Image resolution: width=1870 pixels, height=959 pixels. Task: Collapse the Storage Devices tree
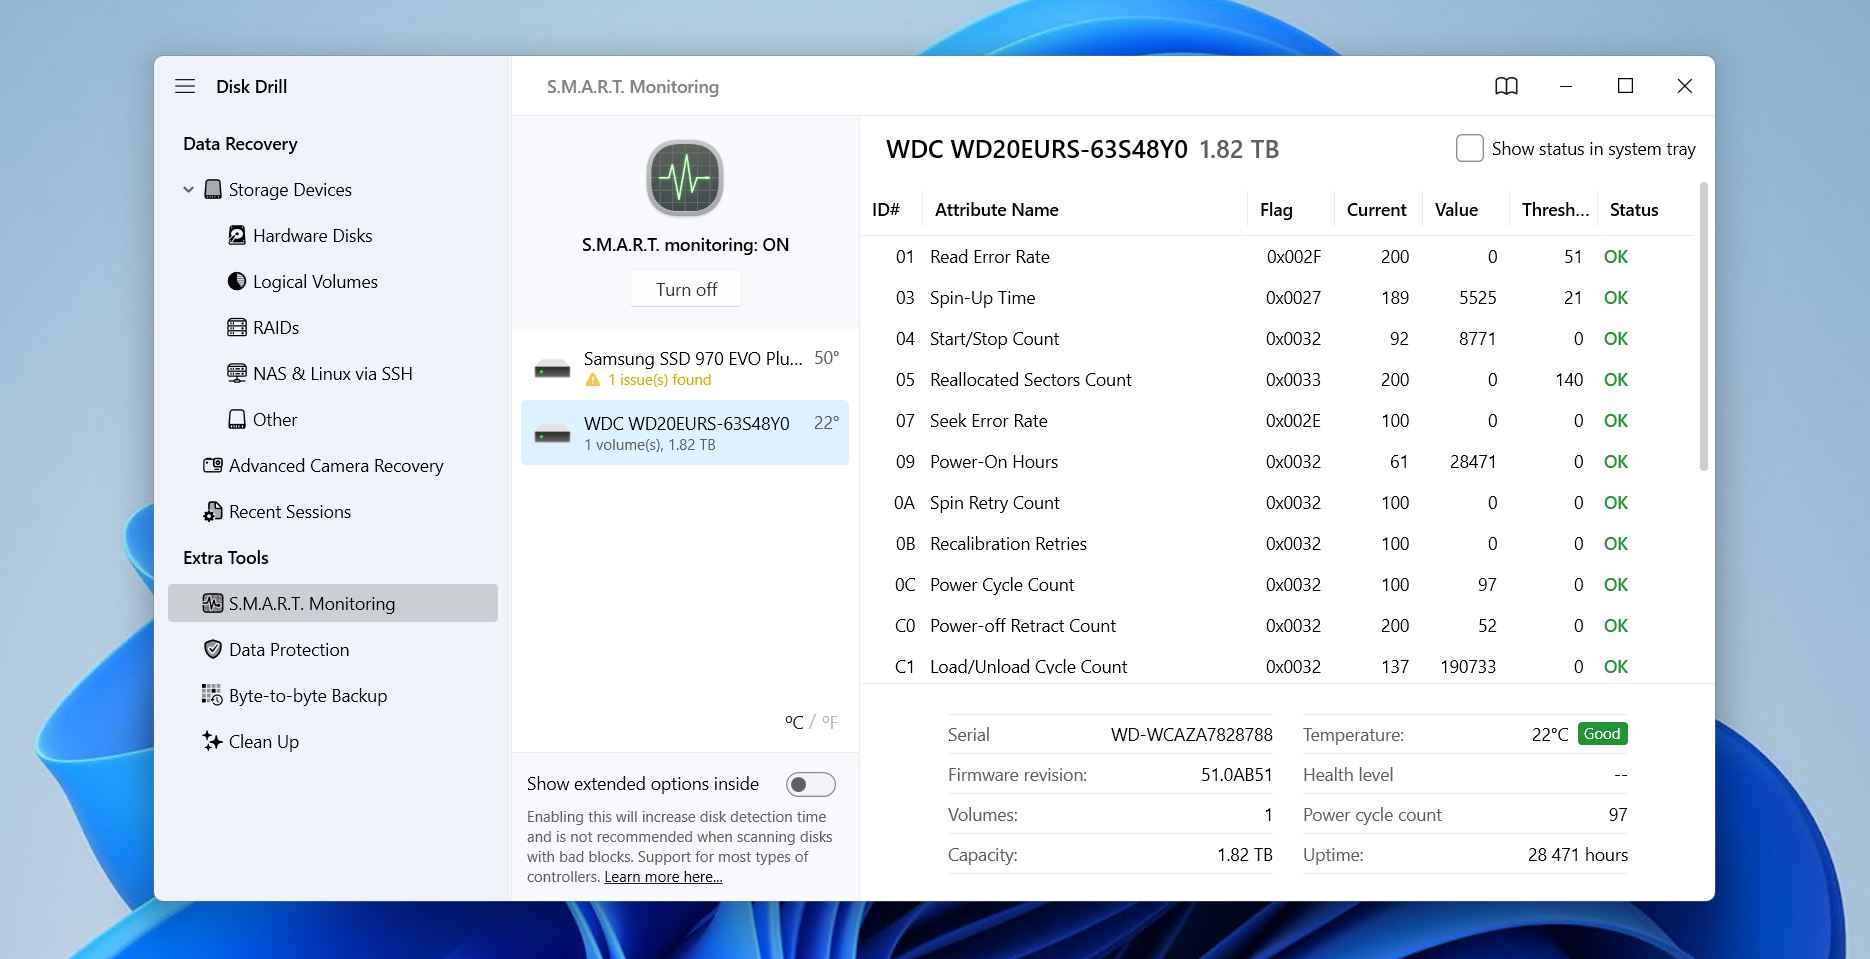(x=188, y=189)
